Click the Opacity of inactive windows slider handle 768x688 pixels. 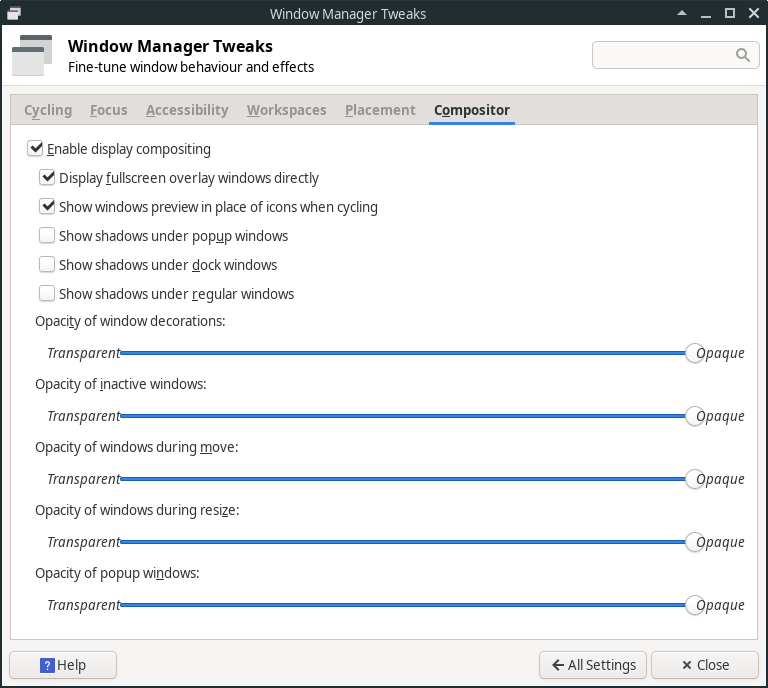tap(694, 416)
